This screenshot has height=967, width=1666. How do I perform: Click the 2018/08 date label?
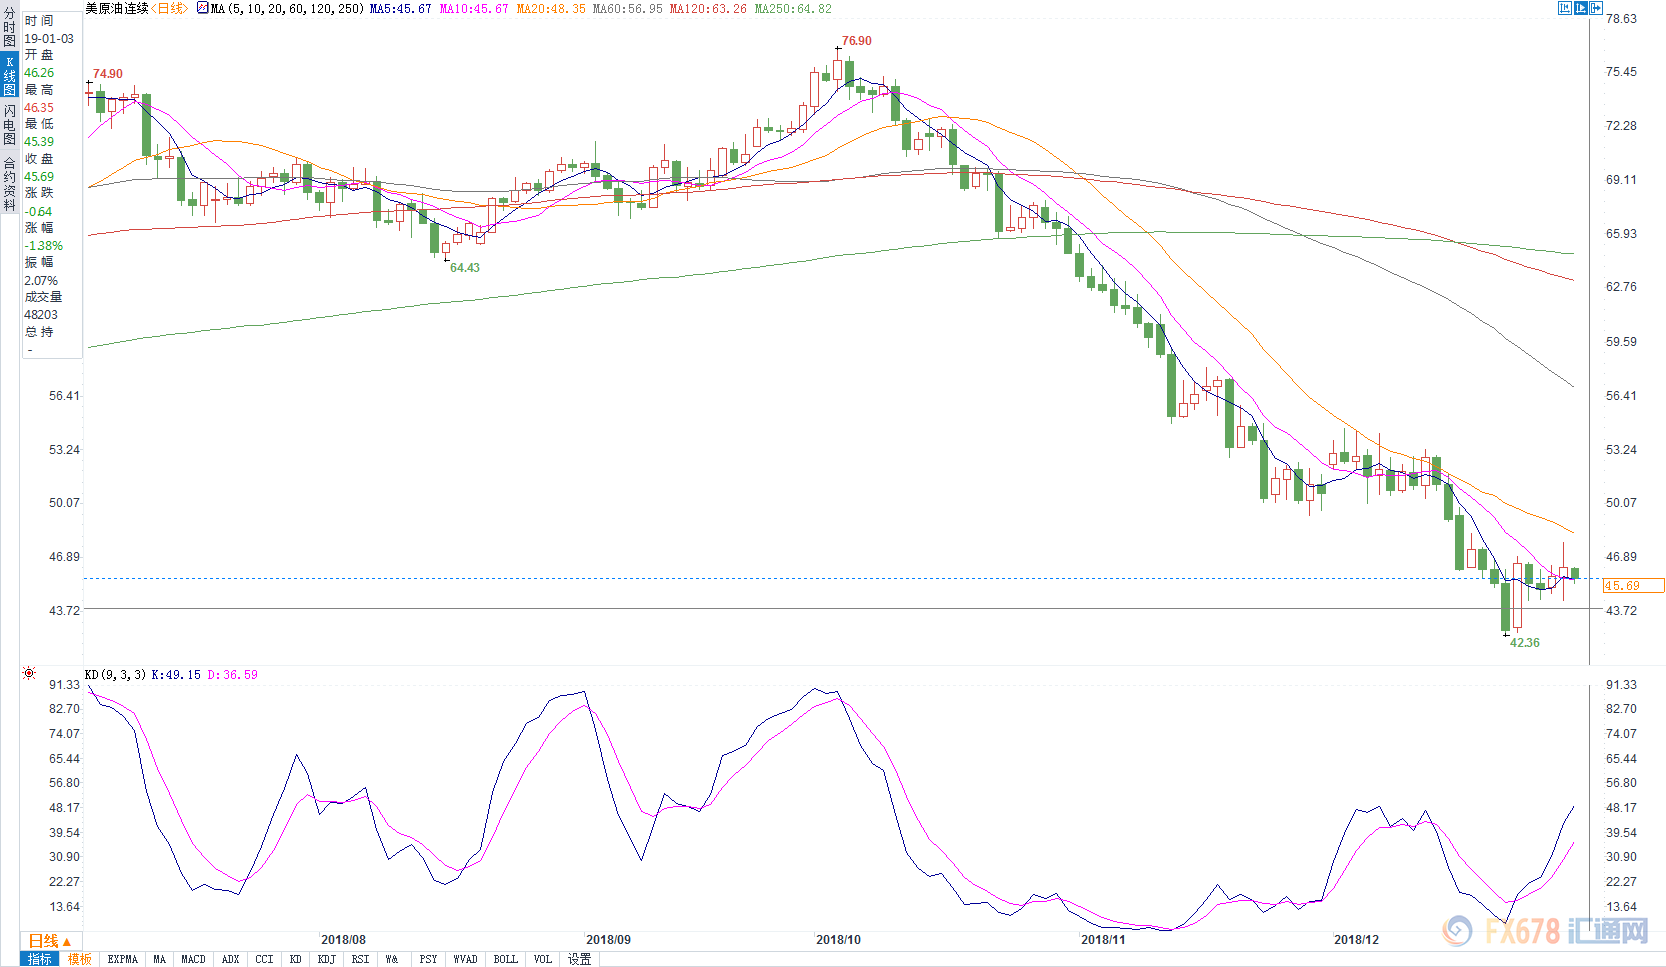pyautogui.click(x=343, y=940)
